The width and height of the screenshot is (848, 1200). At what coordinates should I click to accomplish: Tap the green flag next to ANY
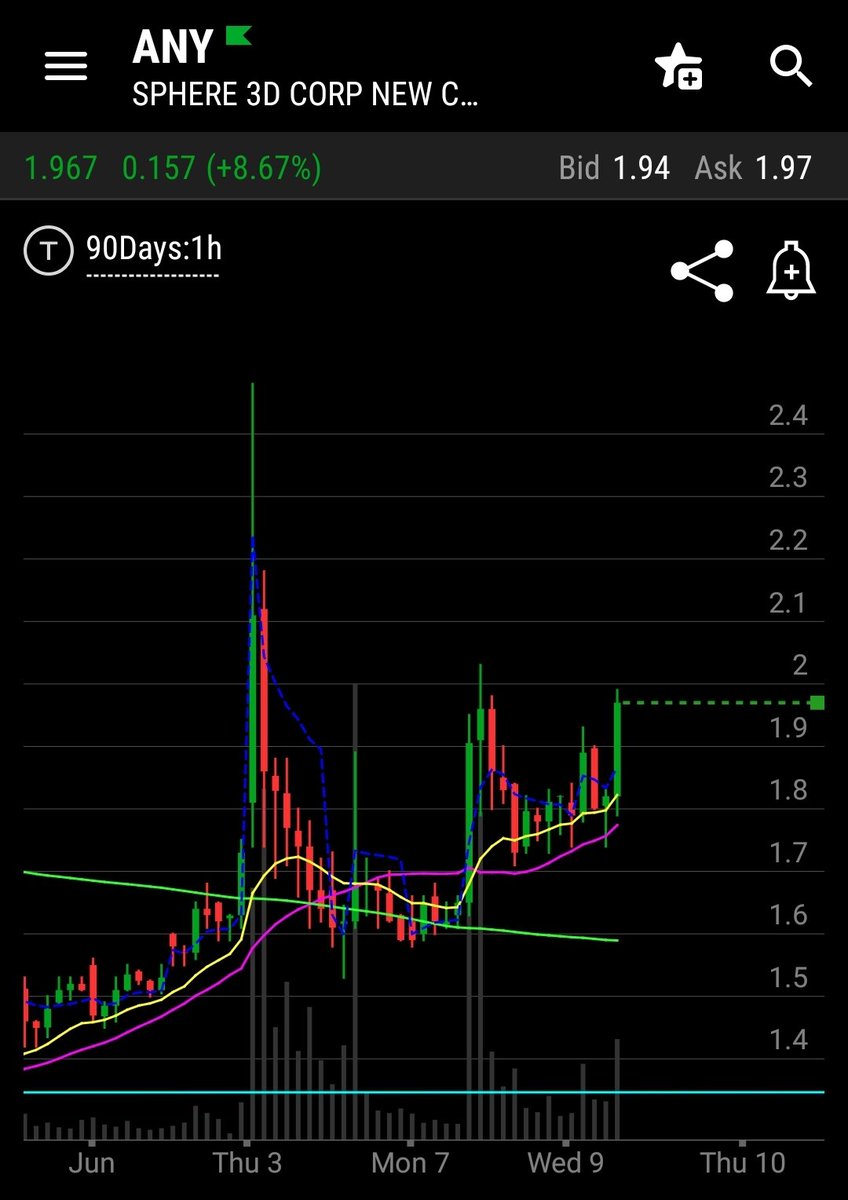[237, 37]
